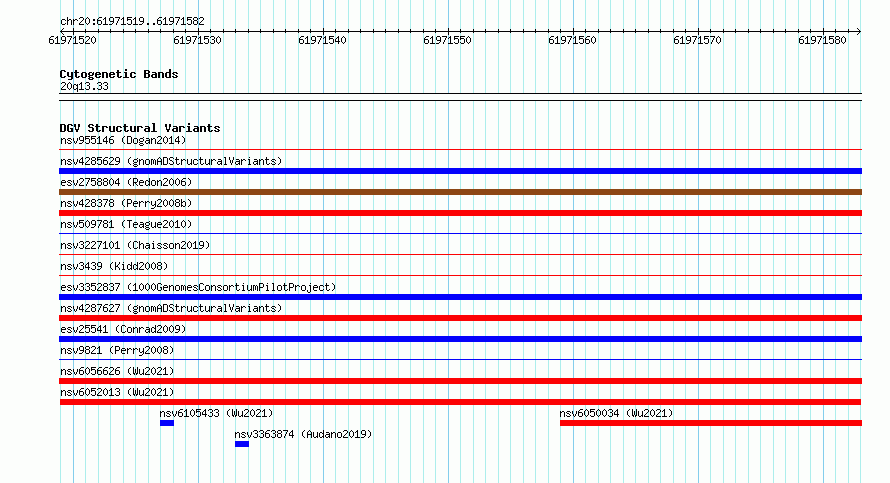Click the nsv509781 (Teague2010) label
The image size is (890, 483).
point(126,224)
